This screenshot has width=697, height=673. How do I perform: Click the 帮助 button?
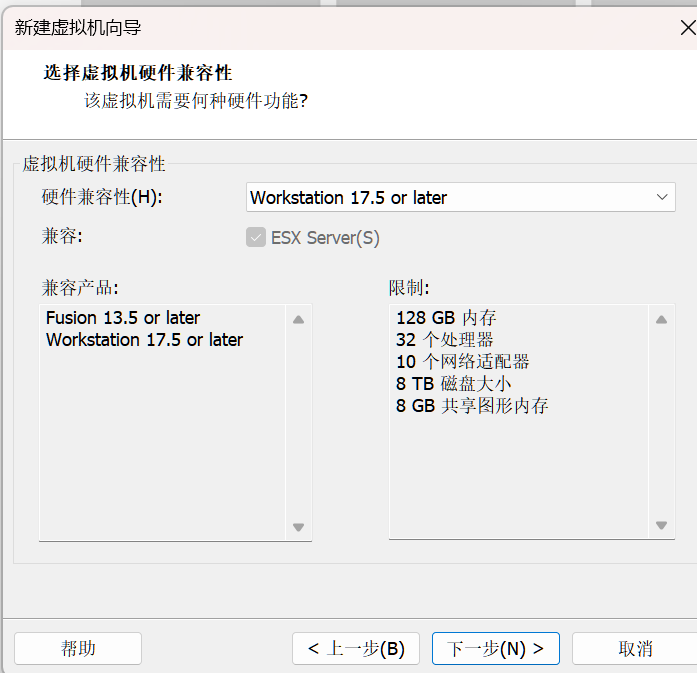click(x=78, y=648)
